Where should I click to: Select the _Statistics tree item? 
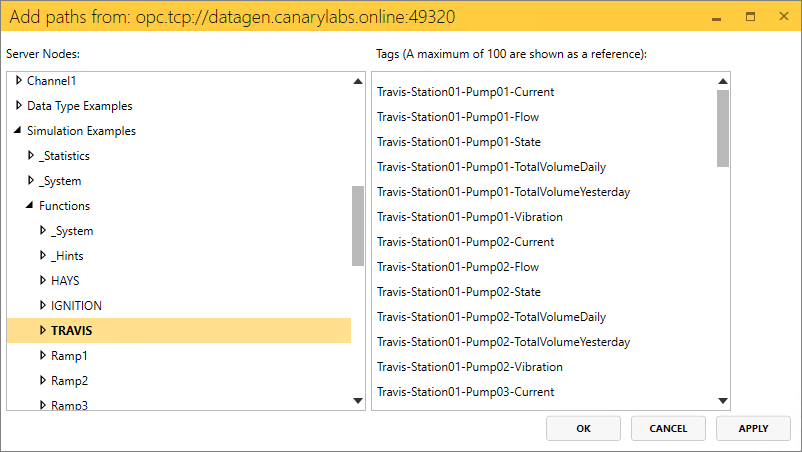[64, 156]
